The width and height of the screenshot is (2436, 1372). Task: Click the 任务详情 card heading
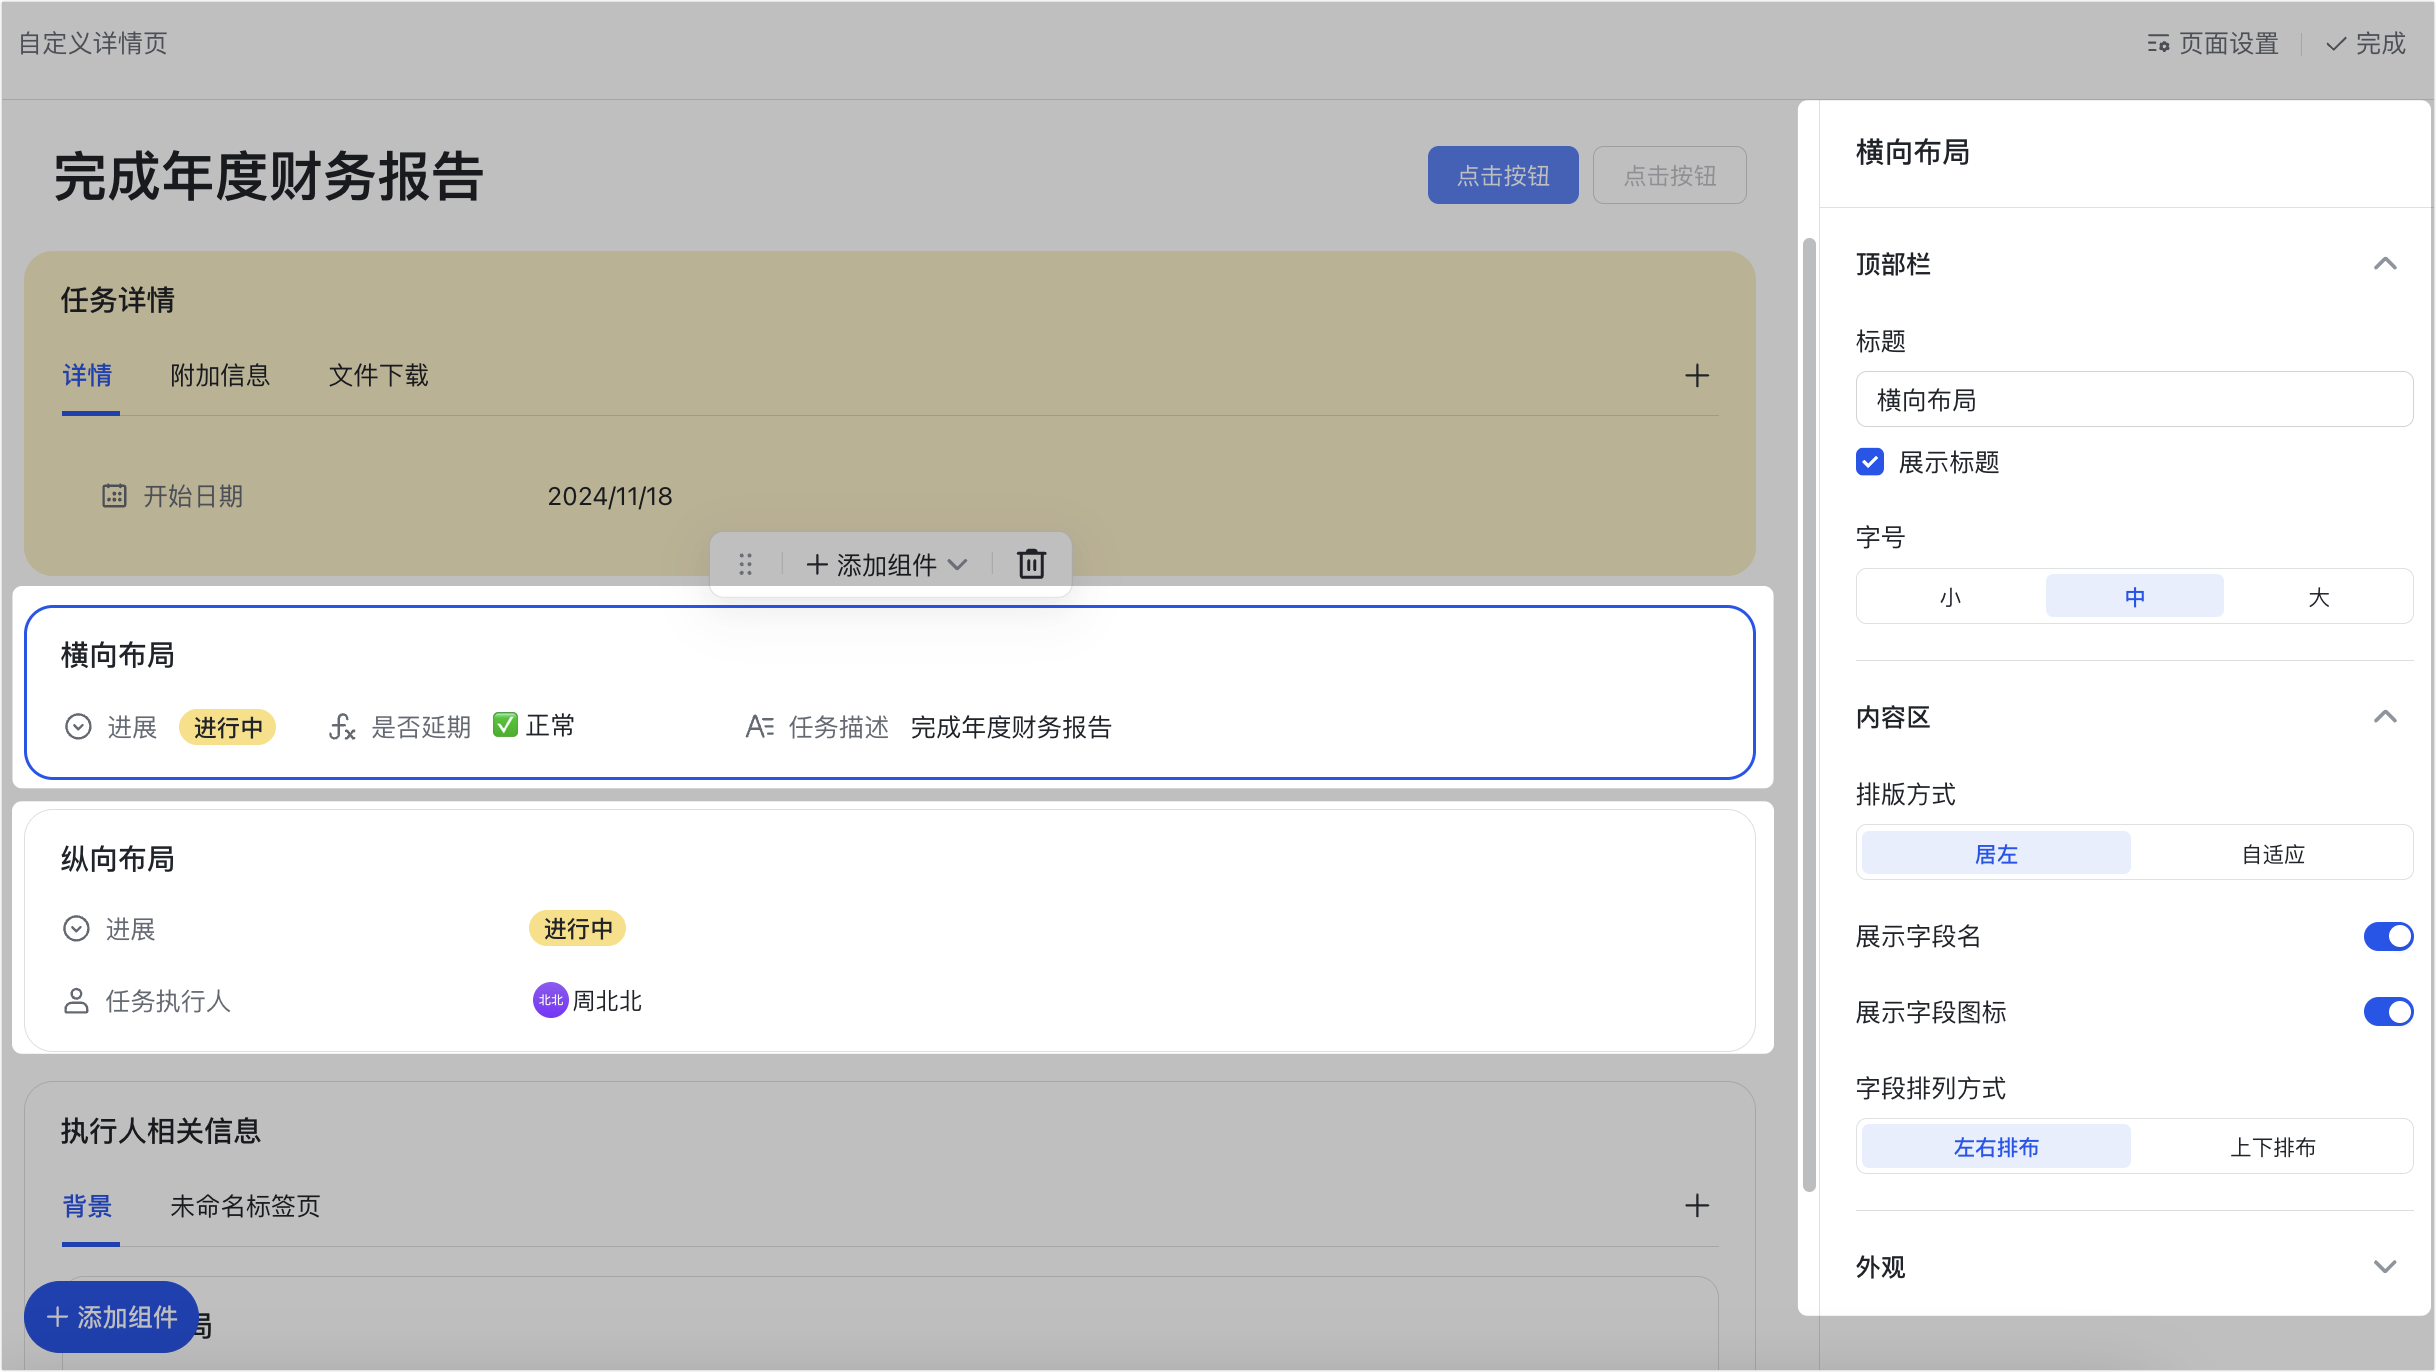click(118, 300)
